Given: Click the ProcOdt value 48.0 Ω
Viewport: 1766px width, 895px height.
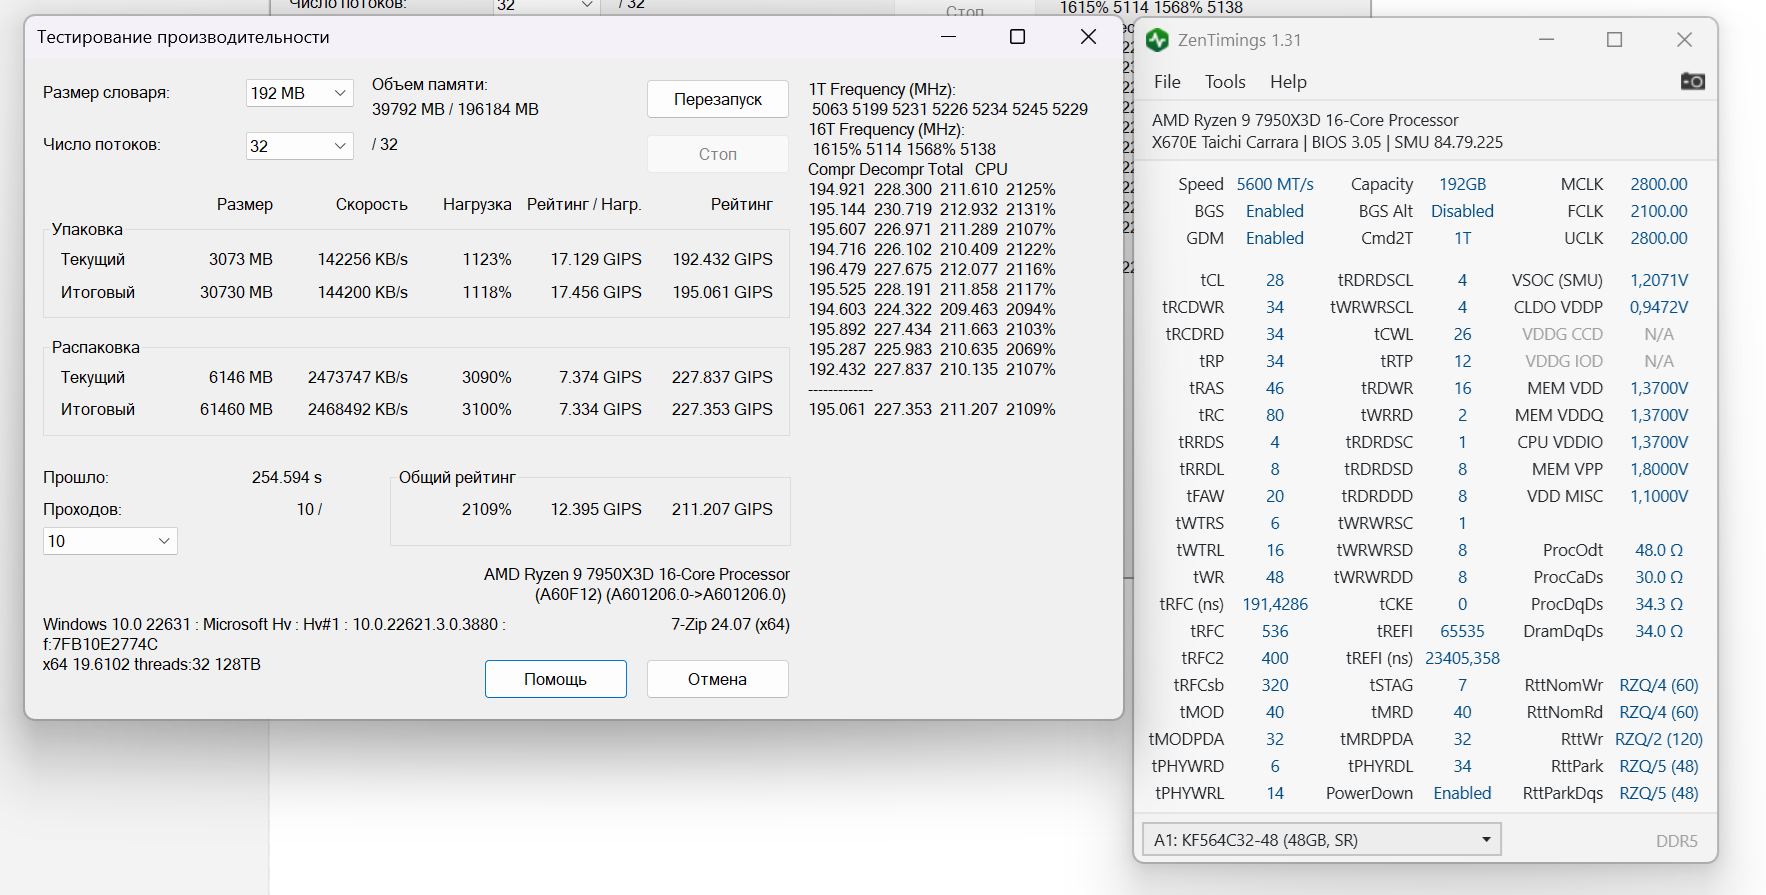Looking at the screenshot, I should pos(1659,550).
